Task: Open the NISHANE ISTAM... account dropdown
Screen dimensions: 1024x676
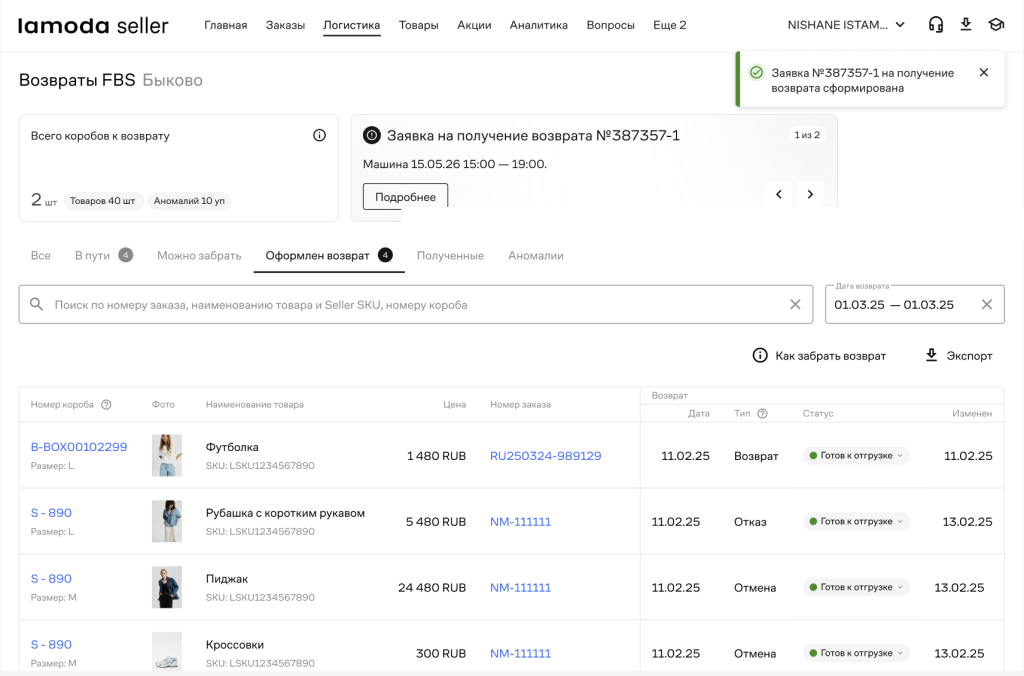Action: coord(846,25)
